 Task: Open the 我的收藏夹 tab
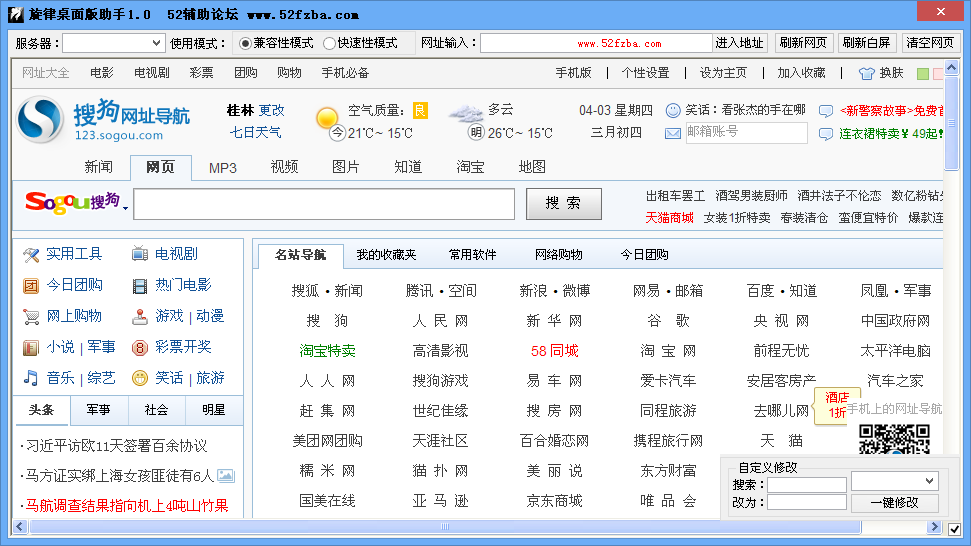(x=386, y=255)
